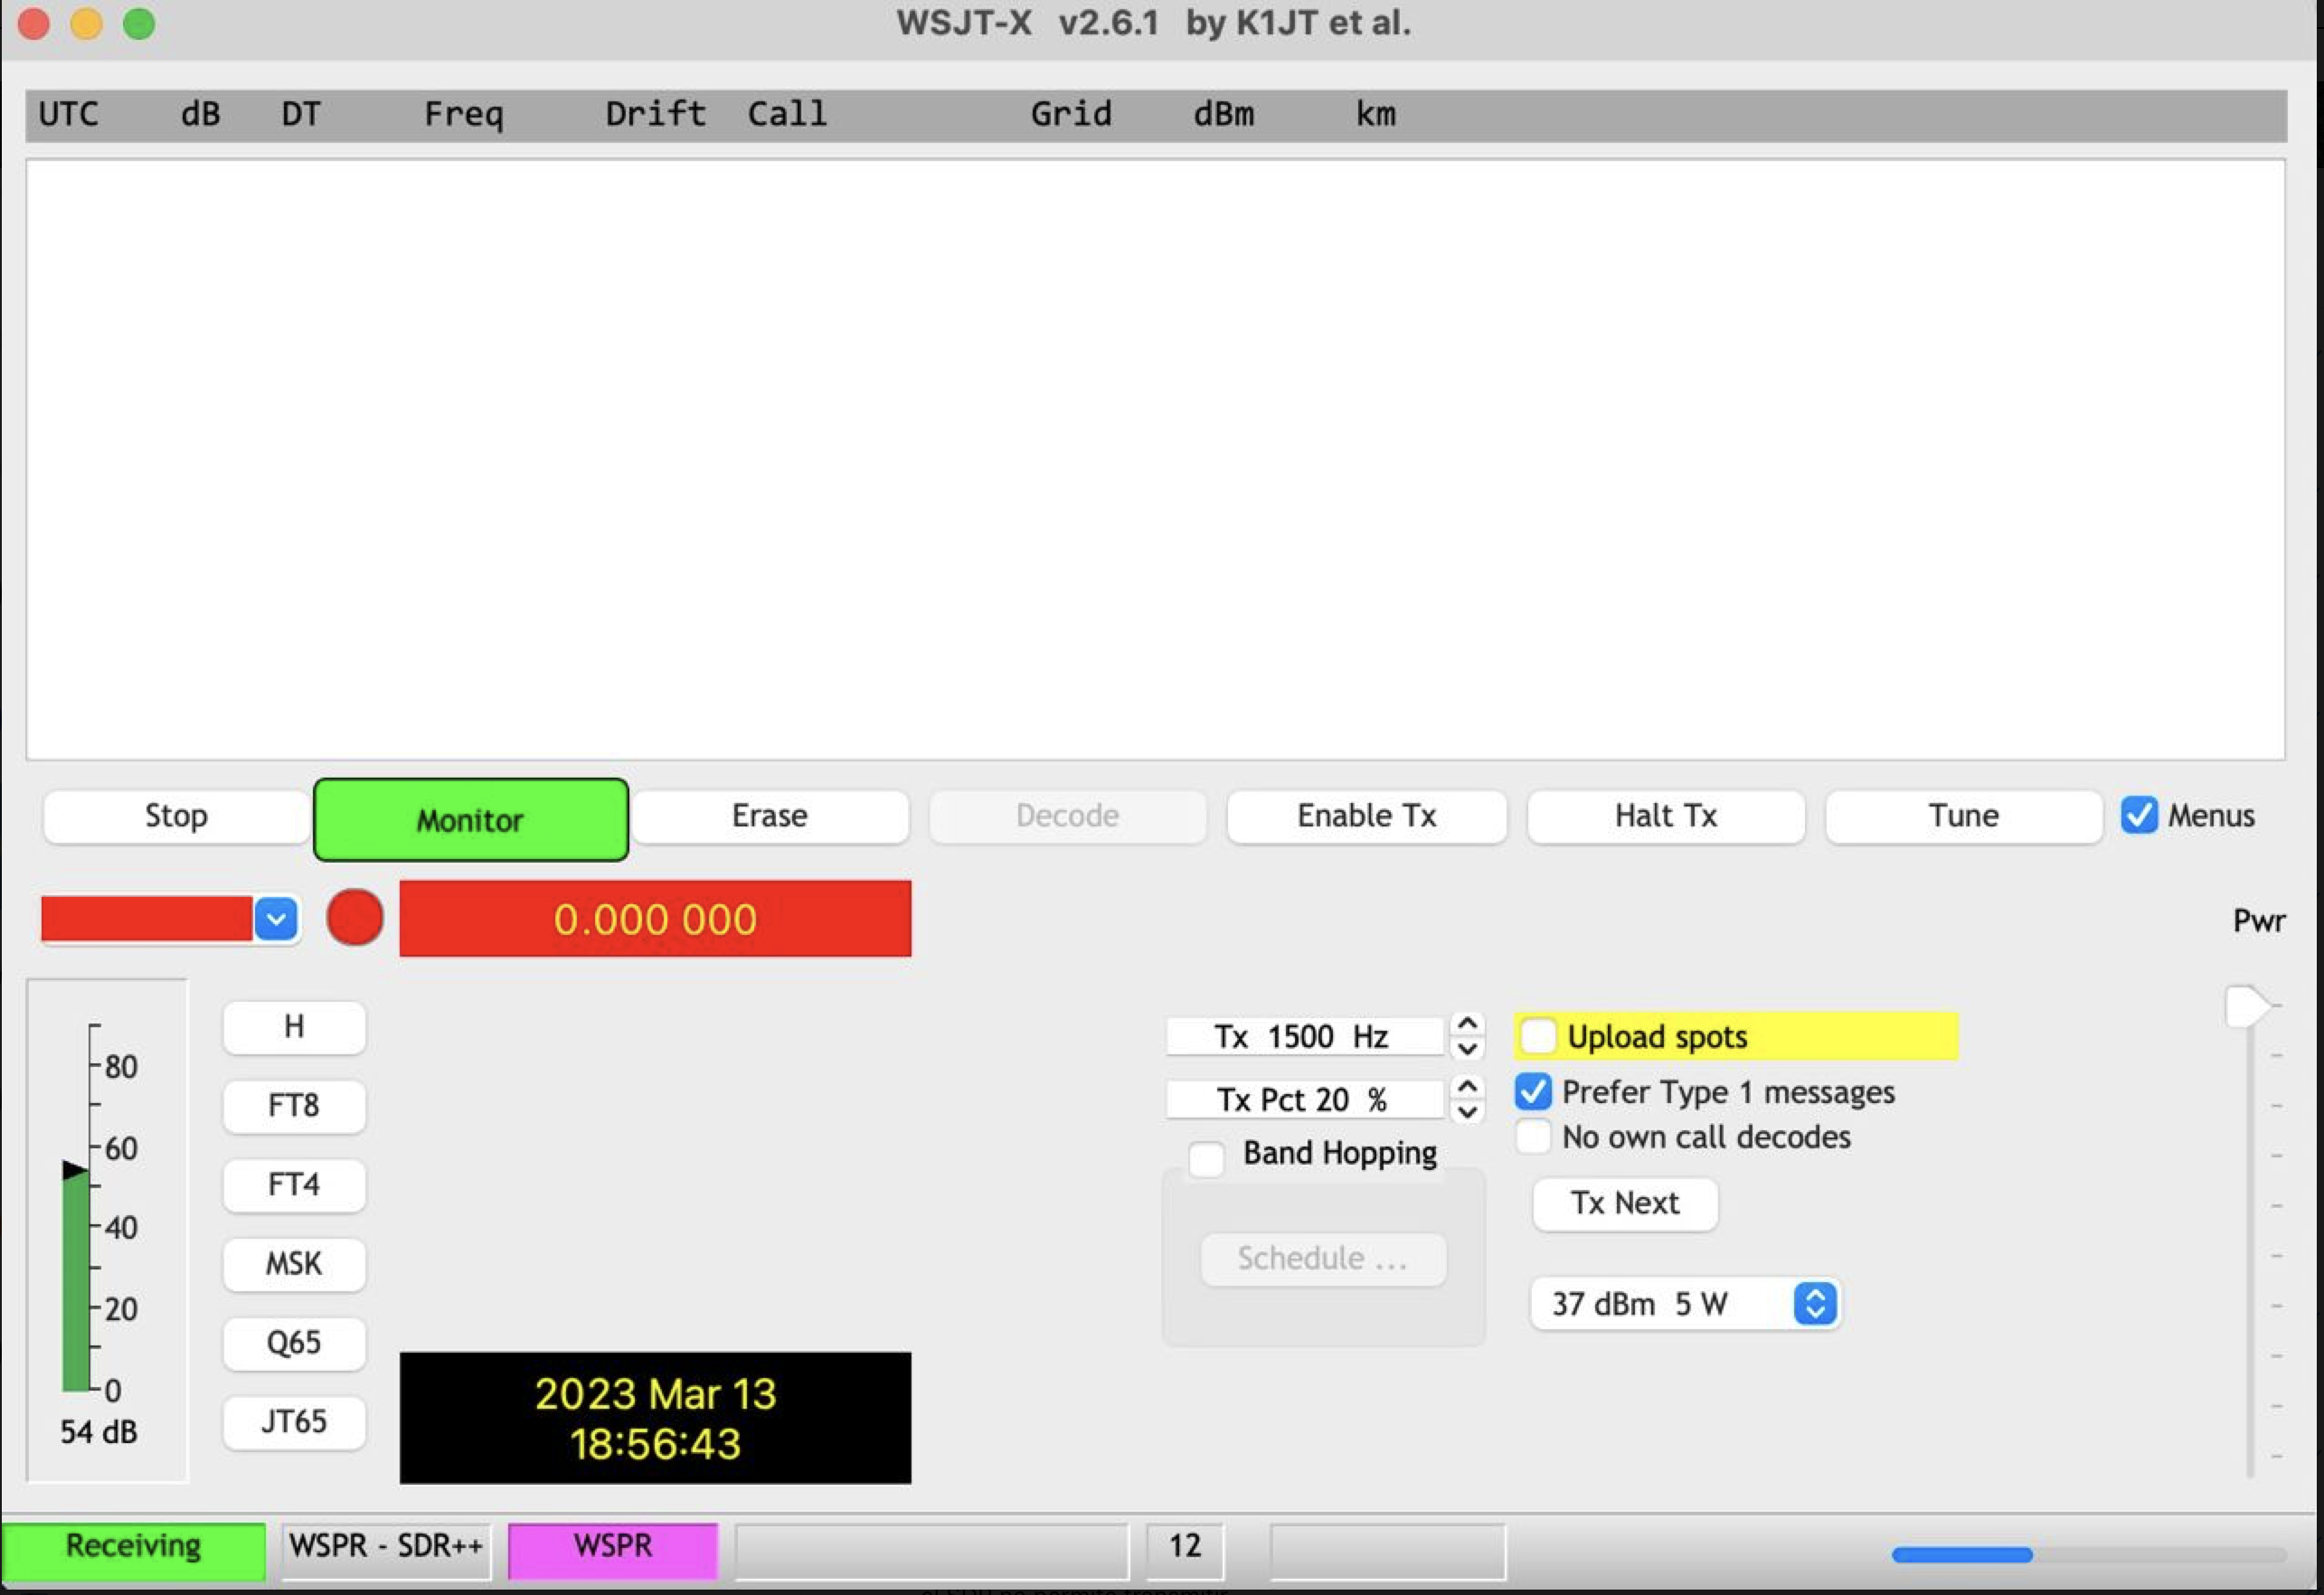This screenshot has width=2324, height=1595.
Task: Click the red CAT status indicator circle
Action: coord(355,917)
